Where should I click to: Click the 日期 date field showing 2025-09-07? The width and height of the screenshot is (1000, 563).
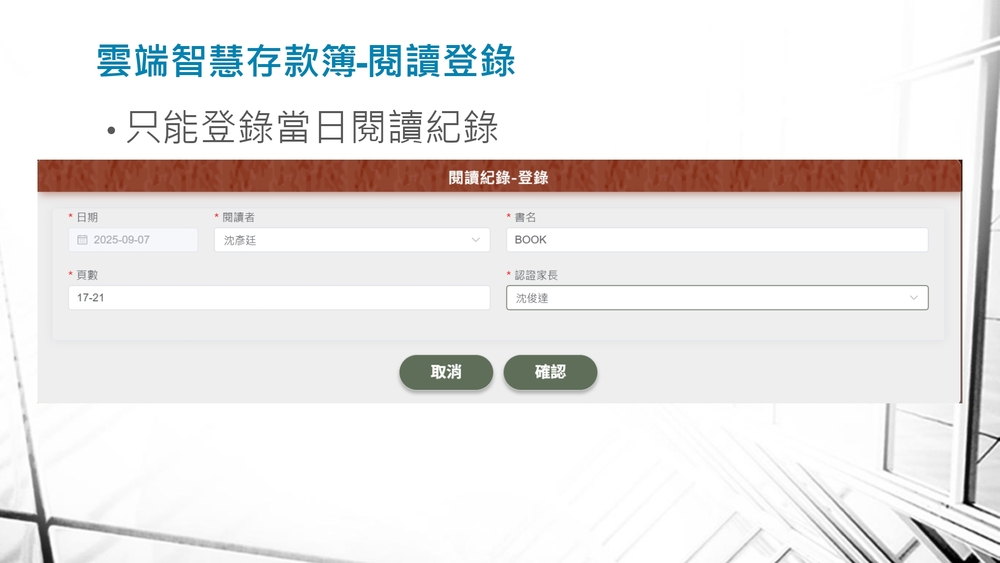pyautogui.click(x=133, y=240)
